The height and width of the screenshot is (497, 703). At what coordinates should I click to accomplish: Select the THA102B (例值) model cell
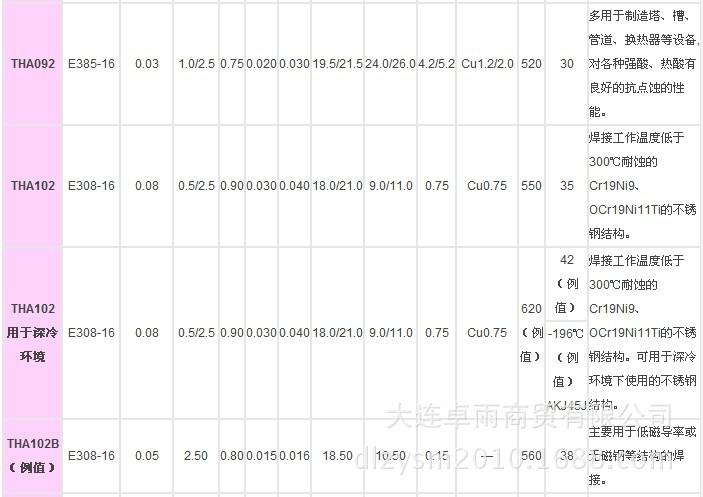(x=32, y=456)
